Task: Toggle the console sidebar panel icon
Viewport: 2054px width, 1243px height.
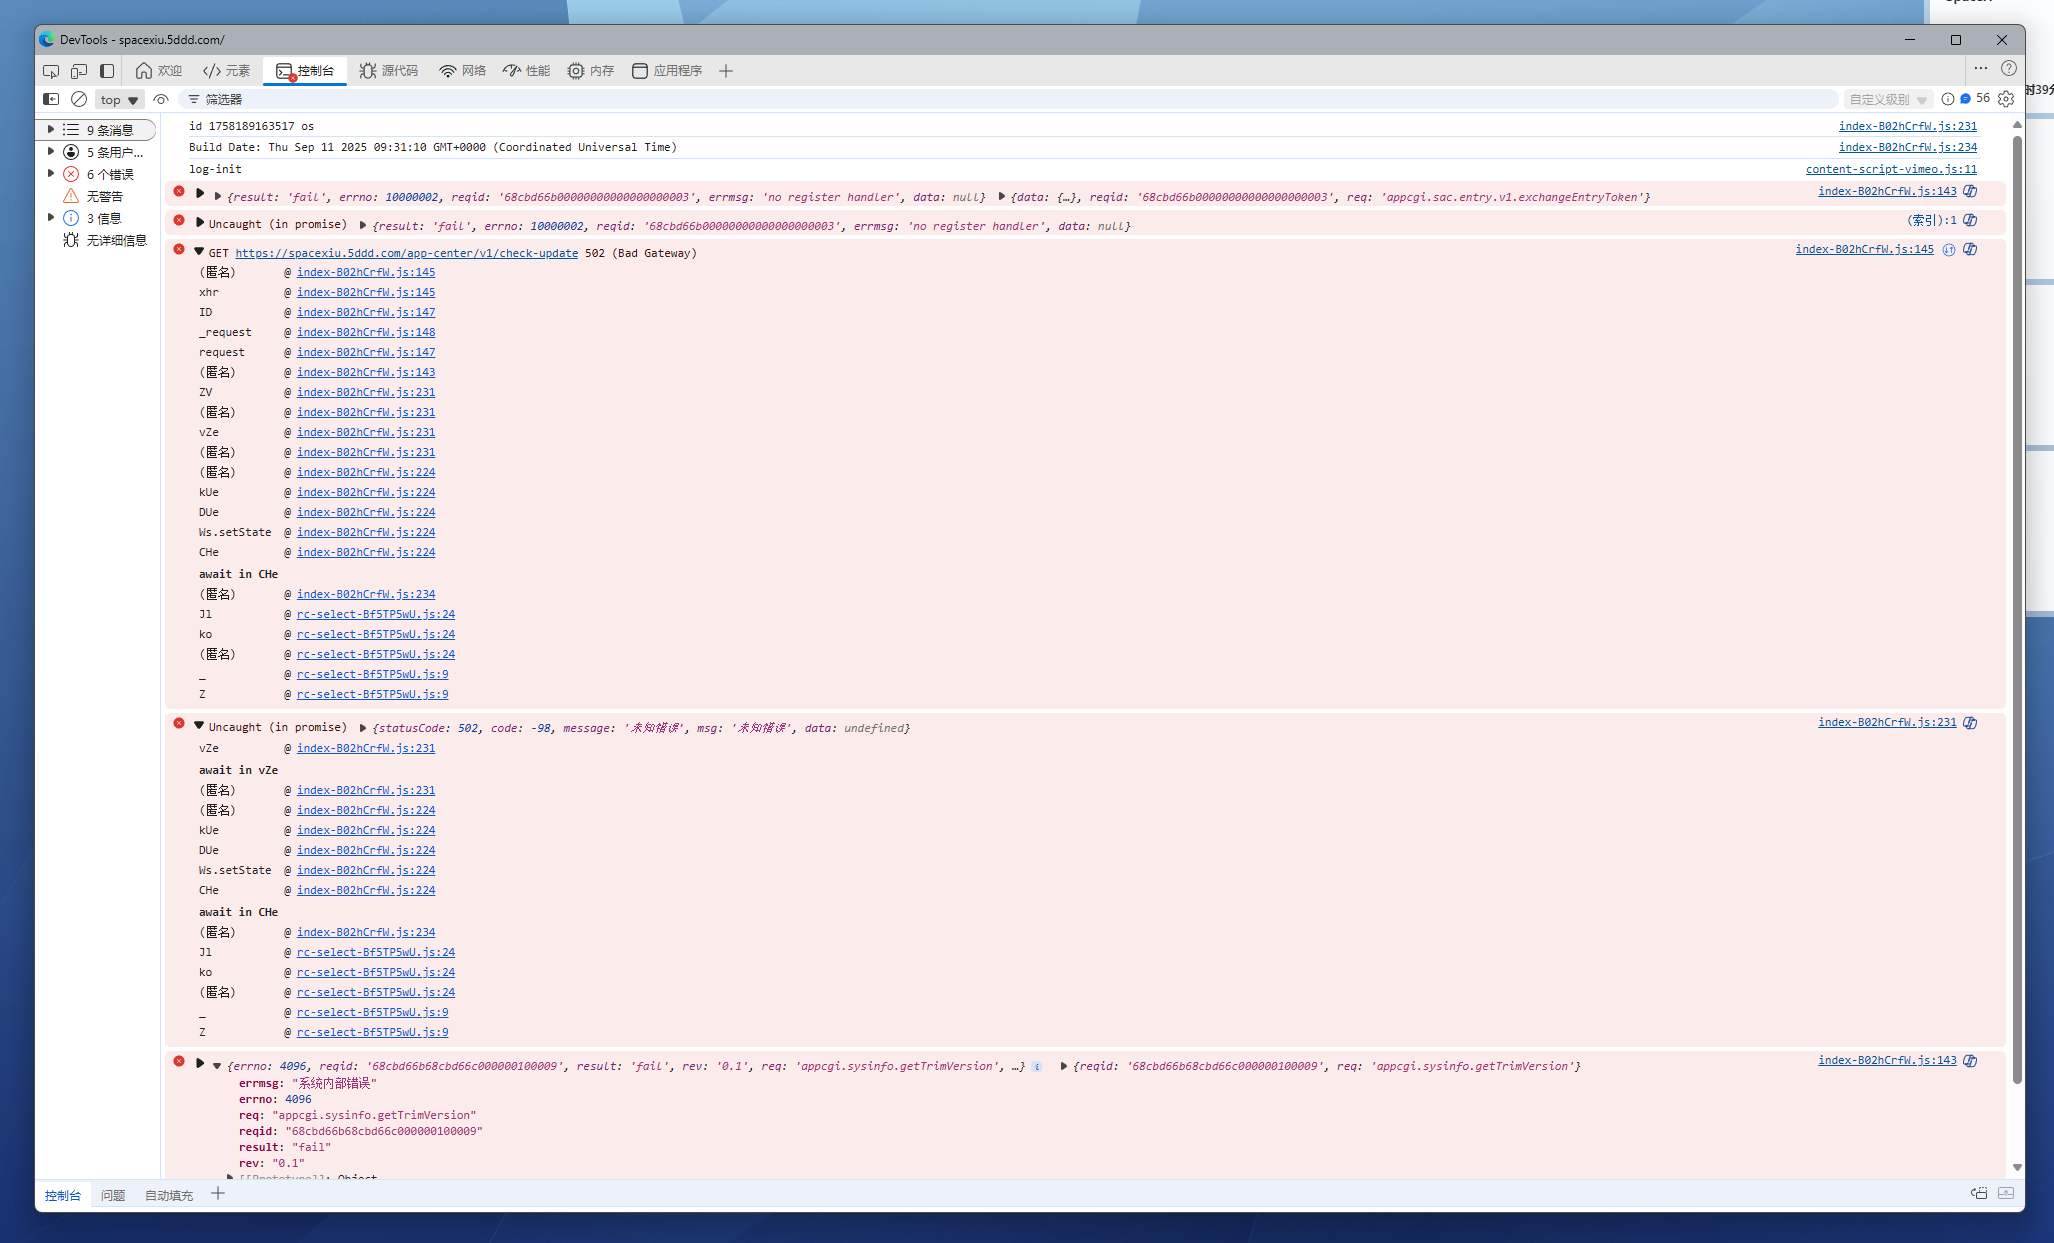Action: (x=51, y=99)
